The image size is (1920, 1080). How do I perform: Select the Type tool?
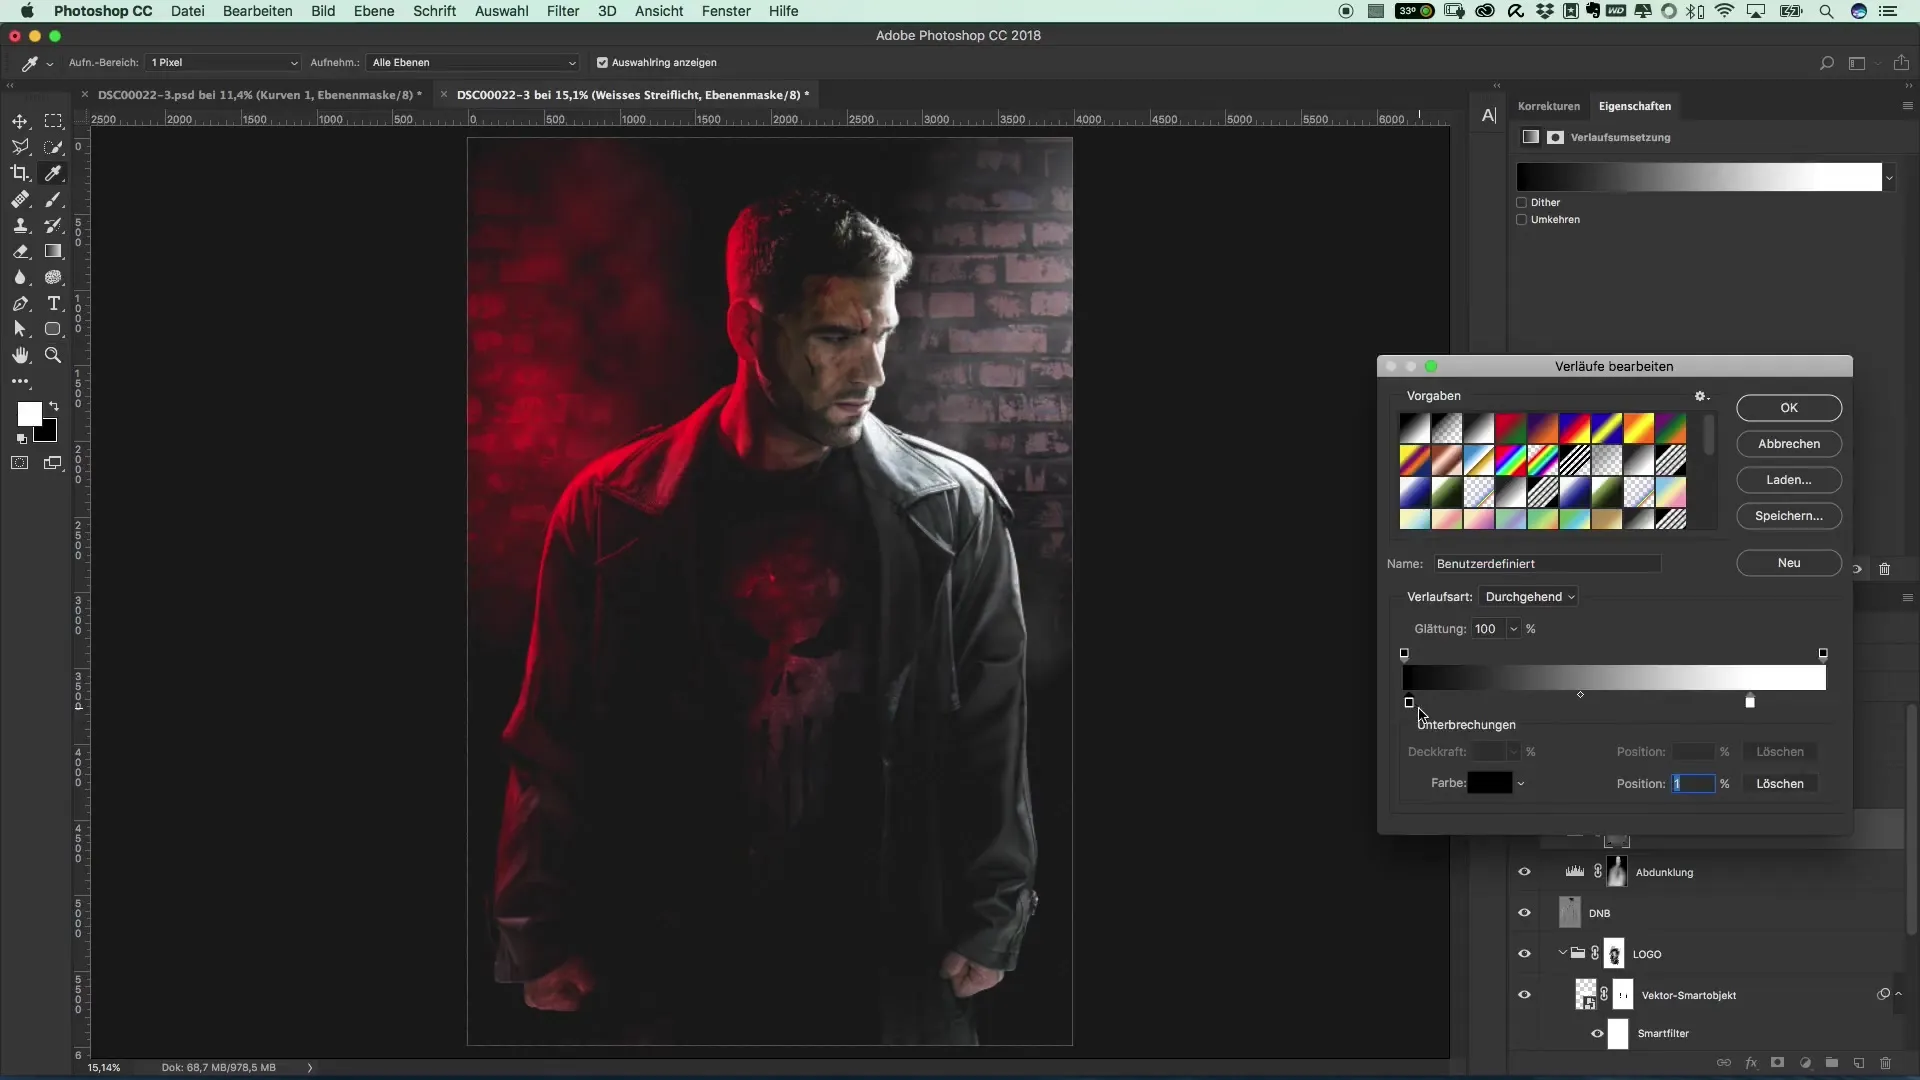[54, 303]
